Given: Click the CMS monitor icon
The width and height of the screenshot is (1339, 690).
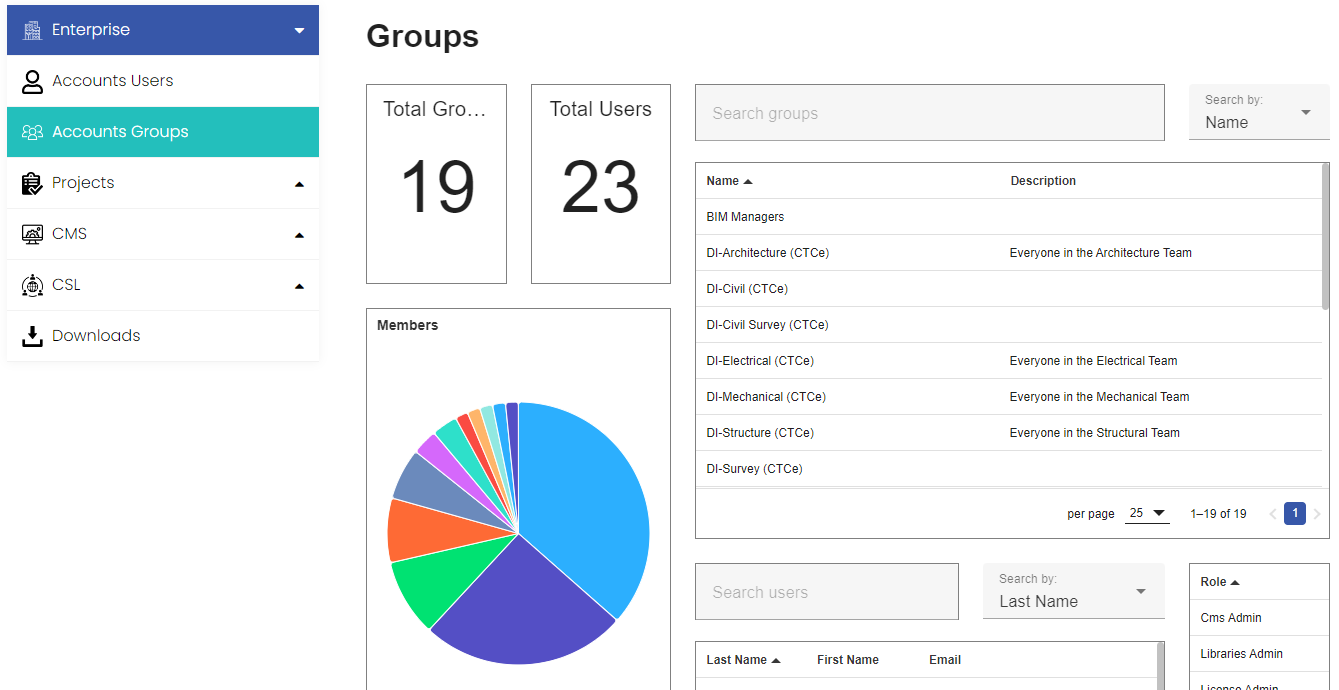Looking at the screenshot, I should 33,234.
